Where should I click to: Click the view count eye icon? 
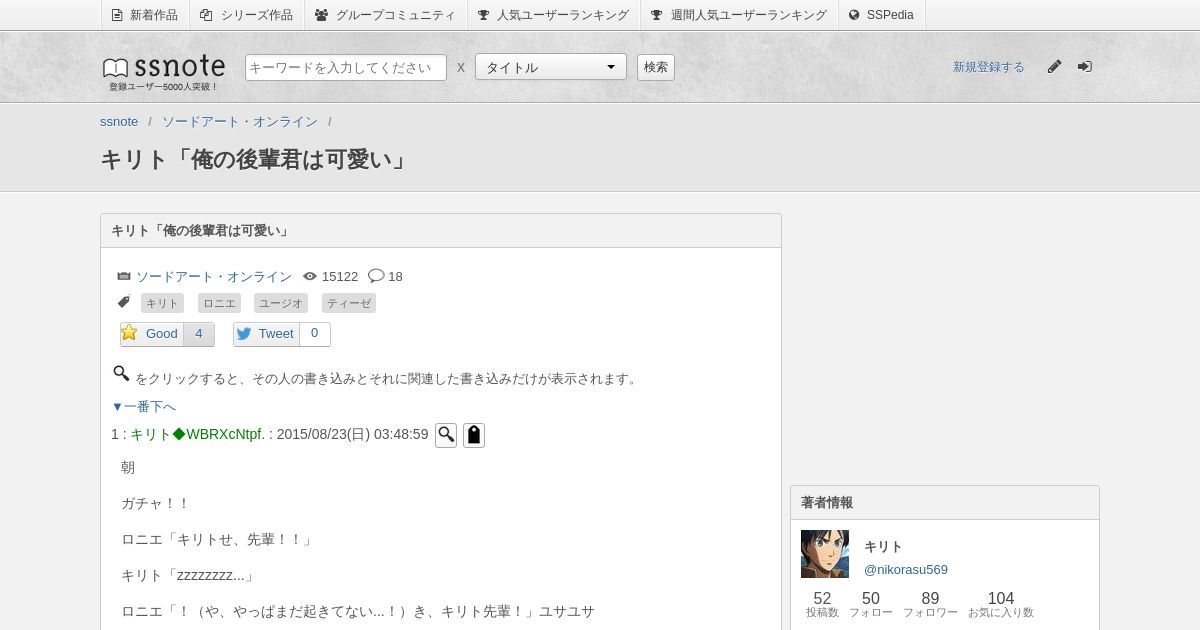pyautogui.click(x=310, y=277)
